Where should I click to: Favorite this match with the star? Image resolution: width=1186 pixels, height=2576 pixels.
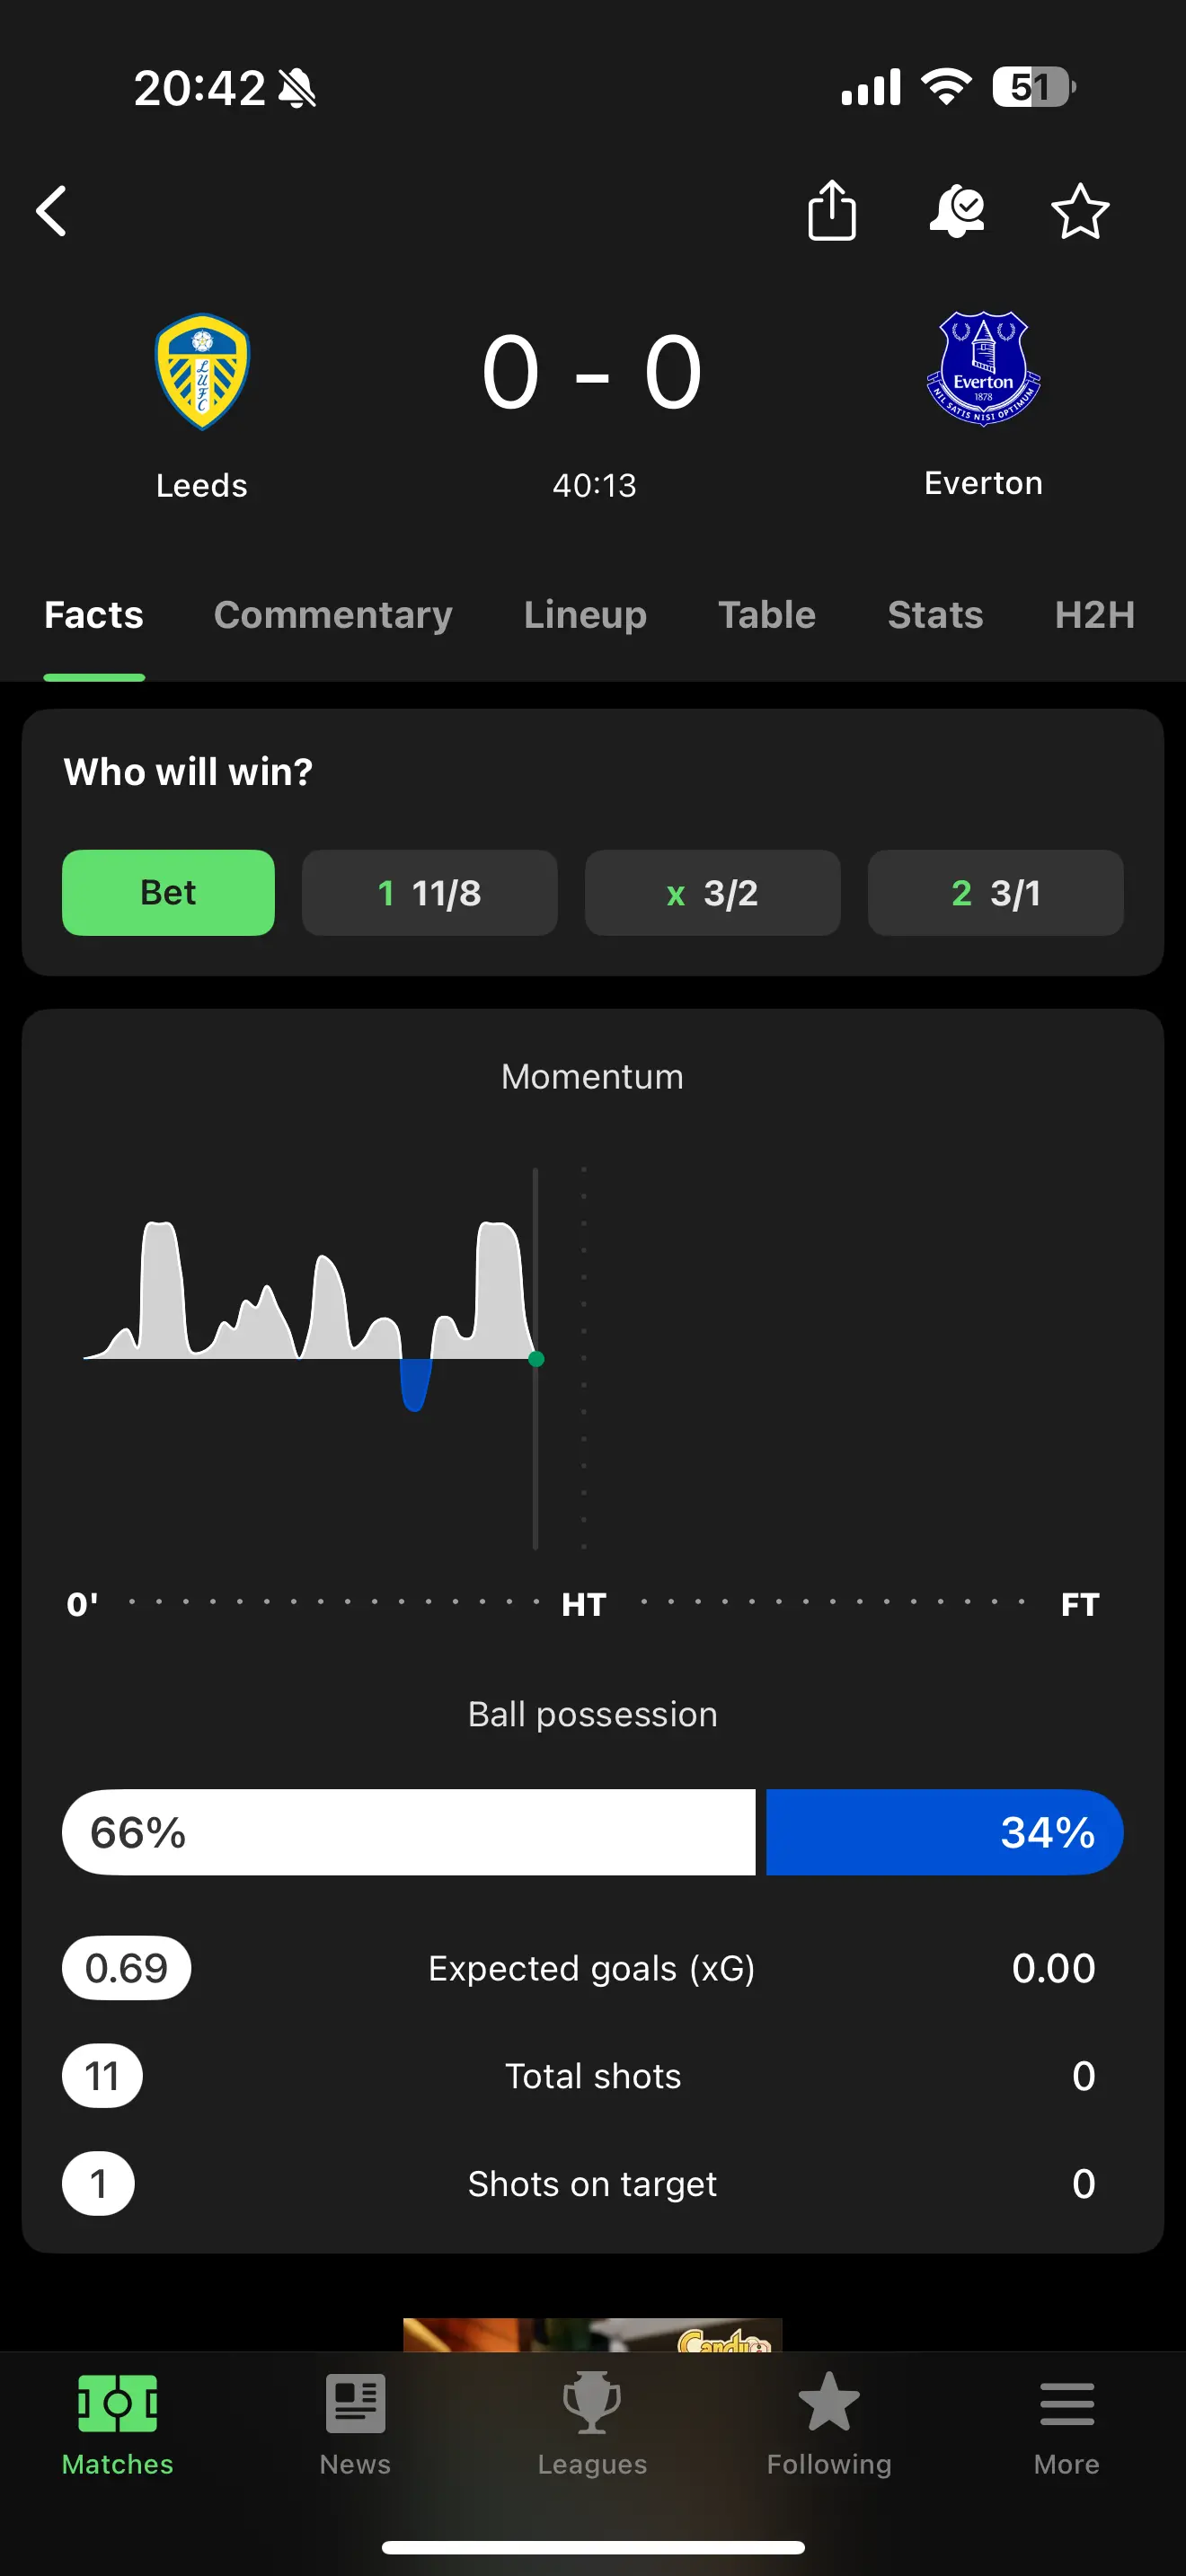pyautogui.click(x=1080, y=211)
